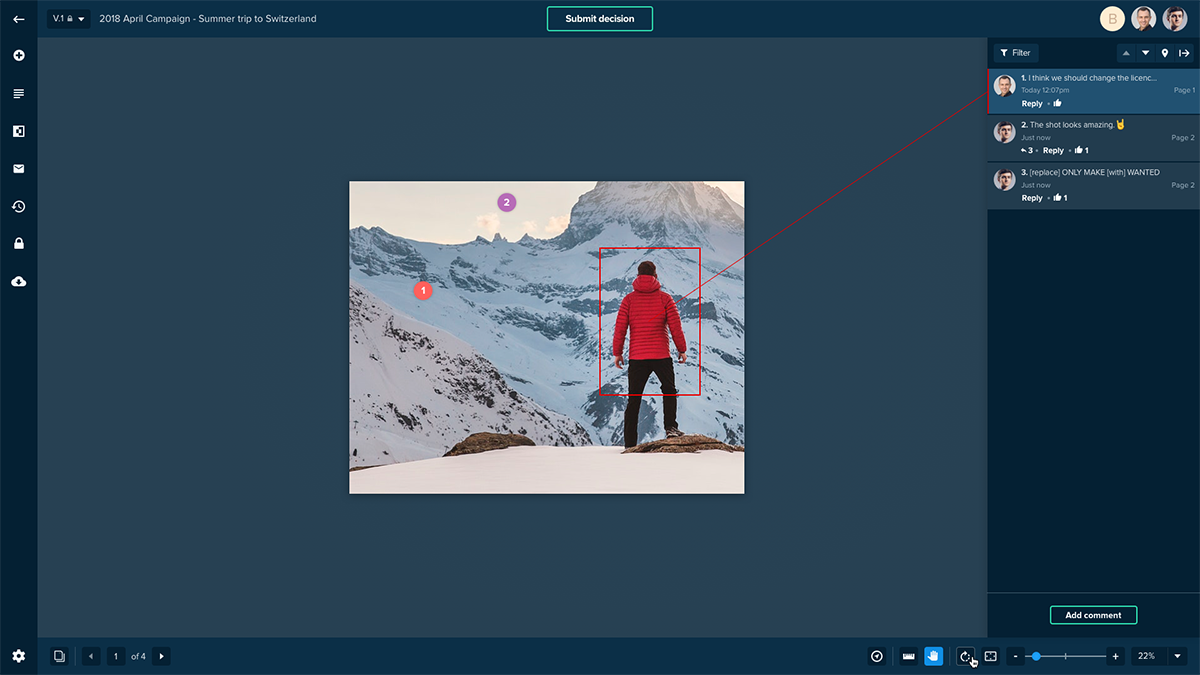The height and width of the screenshot is (675, 1200).
Task: Select the ruler measurement tool
Action: pos(908,656)
